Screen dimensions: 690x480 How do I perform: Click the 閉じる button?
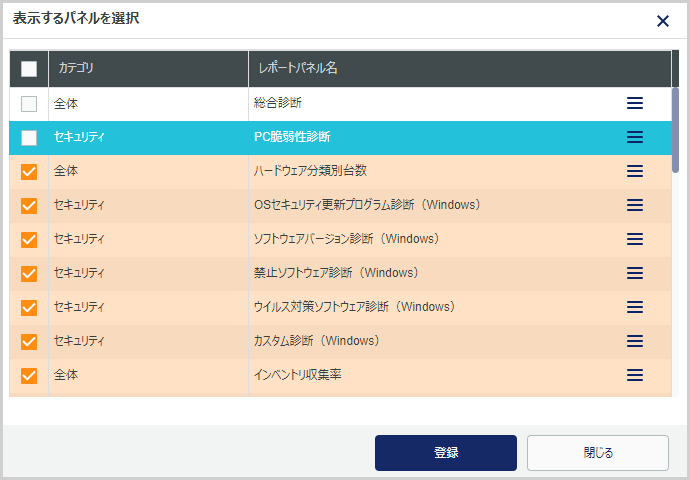[598, 453]
